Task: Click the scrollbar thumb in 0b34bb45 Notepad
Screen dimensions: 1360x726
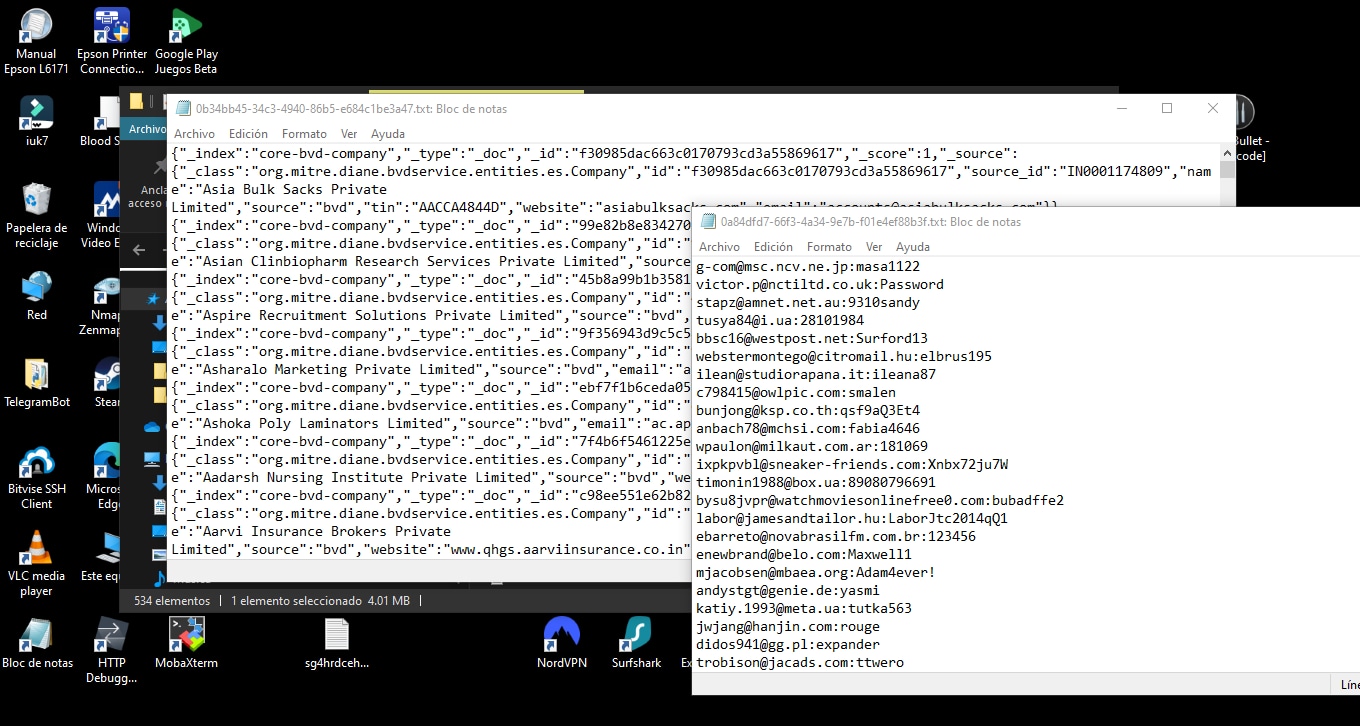Action: (x=1228, y=169)
